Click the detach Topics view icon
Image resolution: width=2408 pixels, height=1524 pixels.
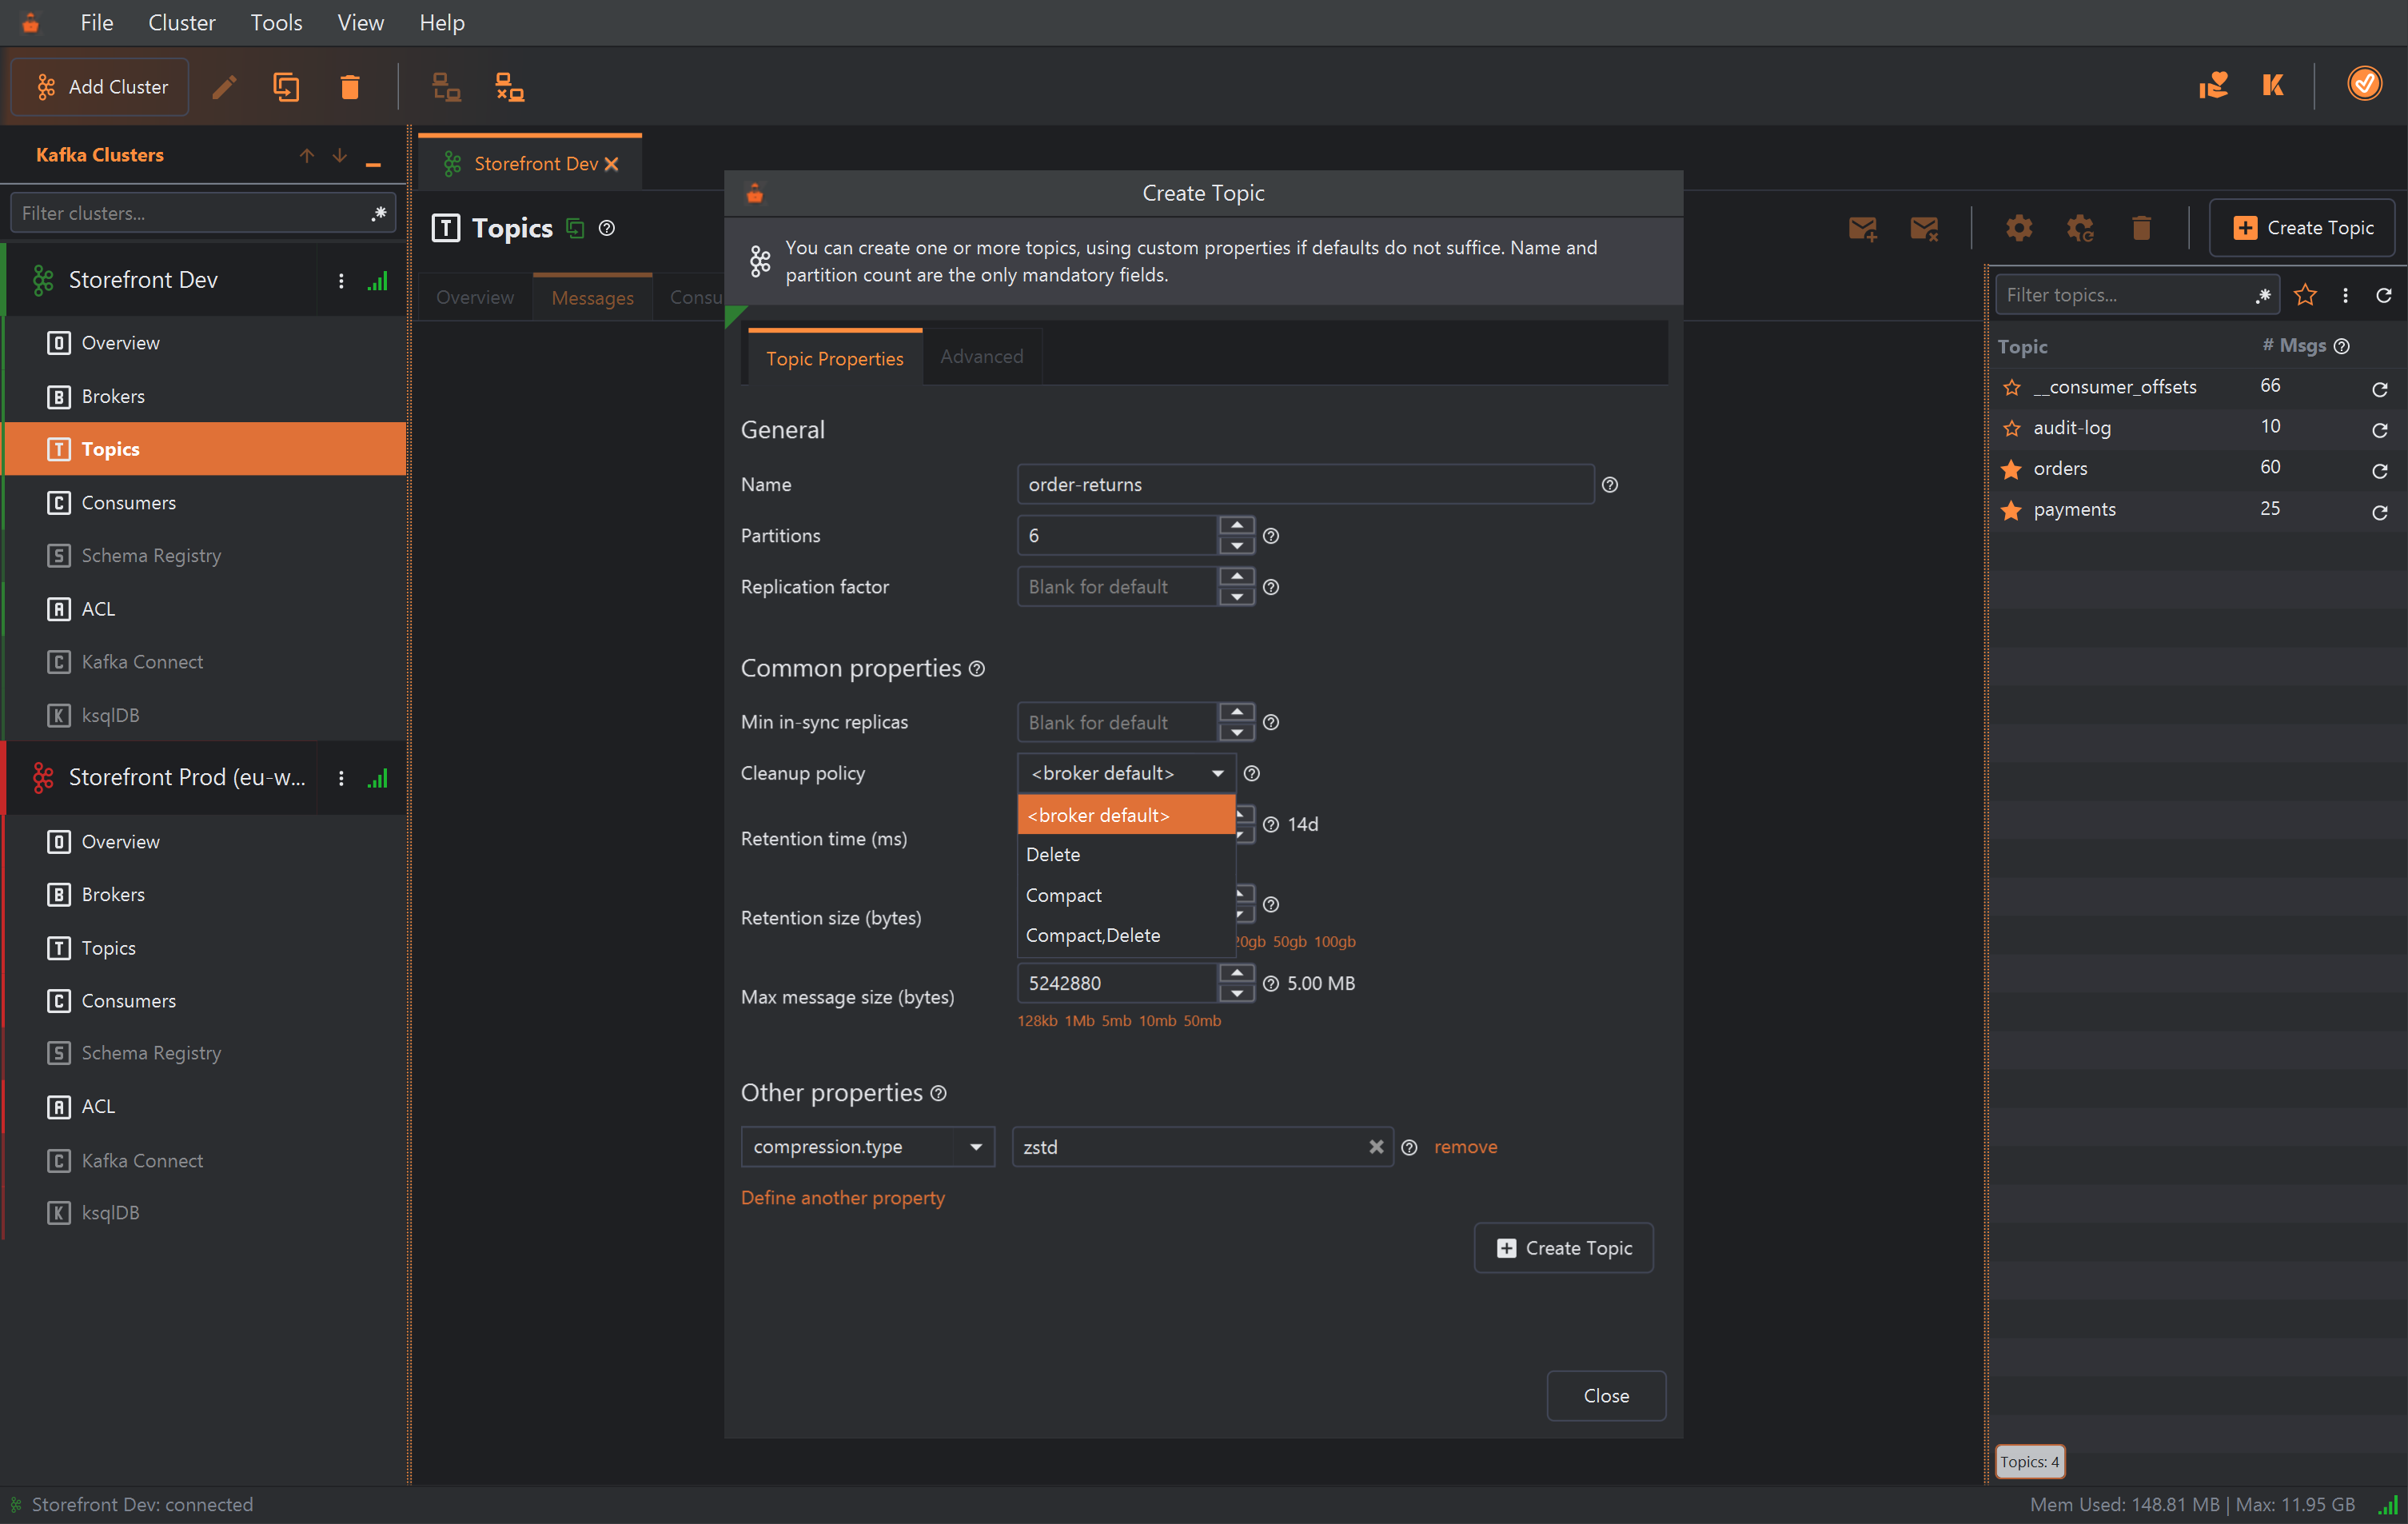click(575, 228)
